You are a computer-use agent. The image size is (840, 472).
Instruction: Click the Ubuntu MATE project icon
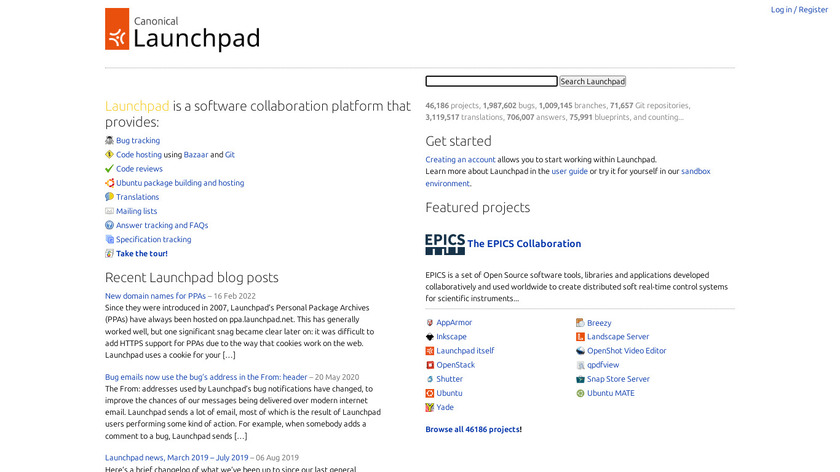(x=580, y=393)
